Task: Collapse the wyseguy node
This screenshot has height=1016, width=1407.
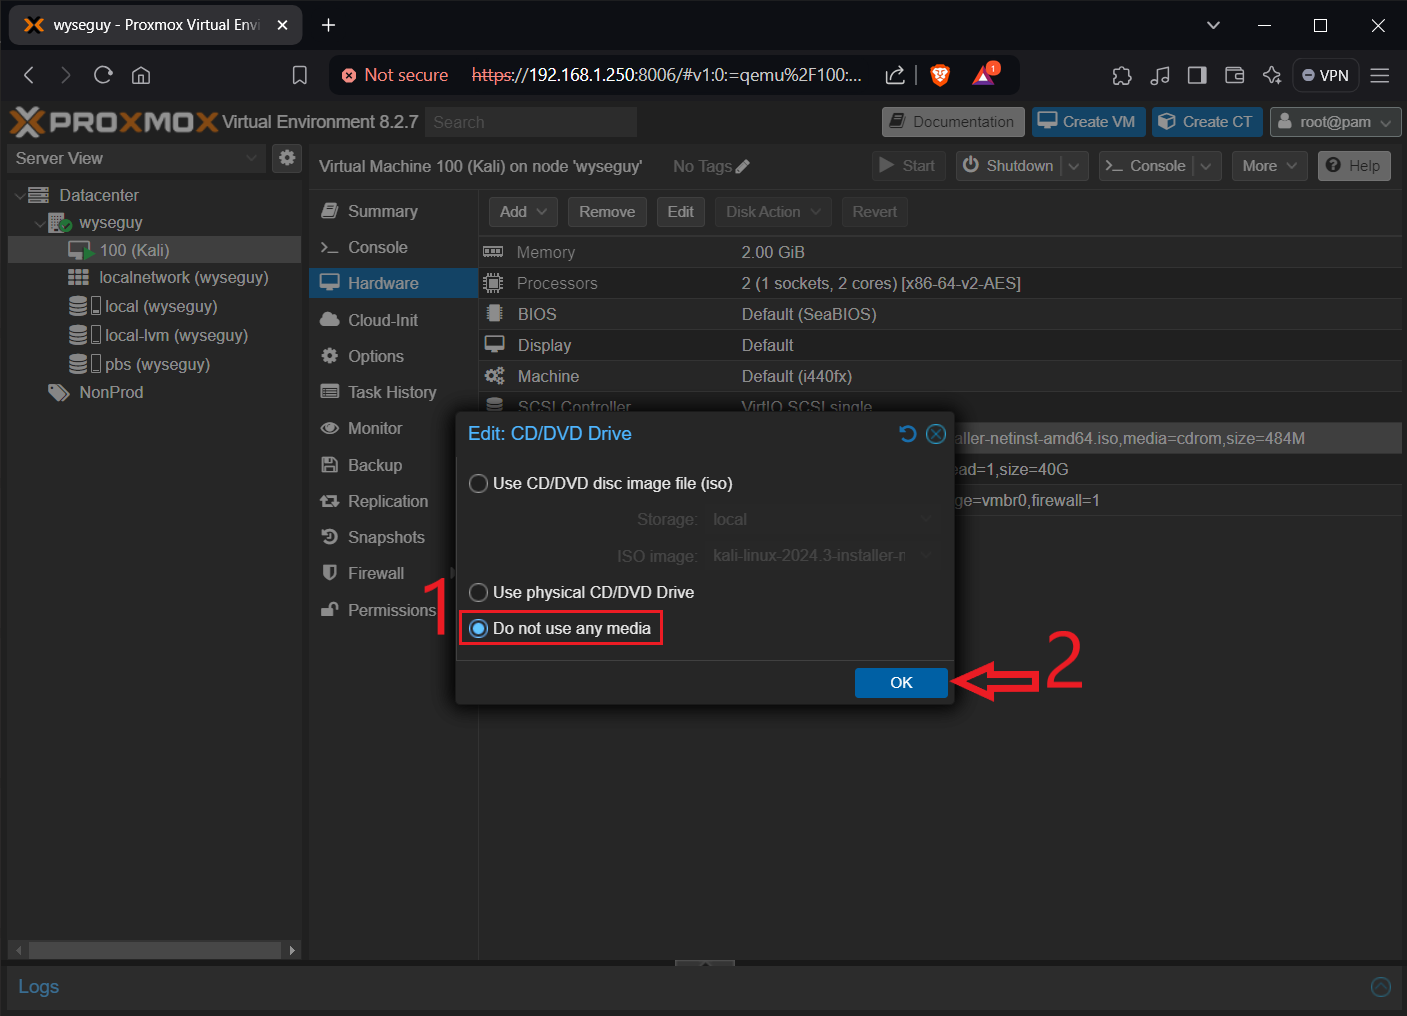Action: click(x=40, y=223)
